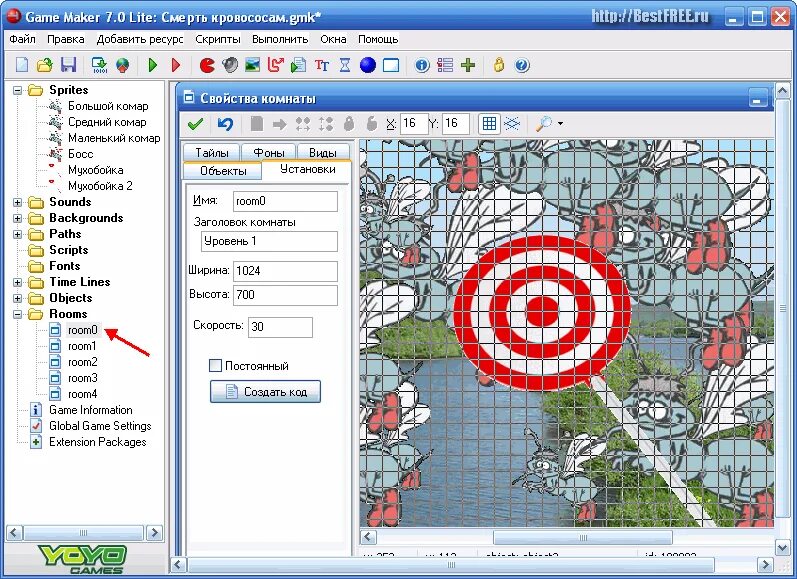The width and height of the screenshot is (797, 579).
Task: Confirm room changes with green checkmark
Action: pos(195,124)
